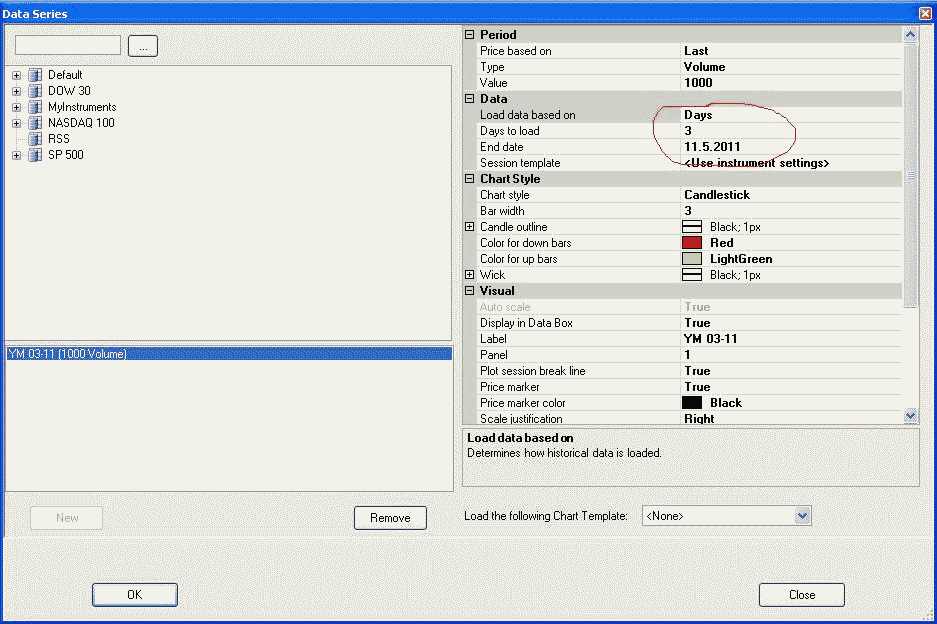
Task: Click the SP 500 list database icon
Action: pyautogui.click(x=35, y=155)
